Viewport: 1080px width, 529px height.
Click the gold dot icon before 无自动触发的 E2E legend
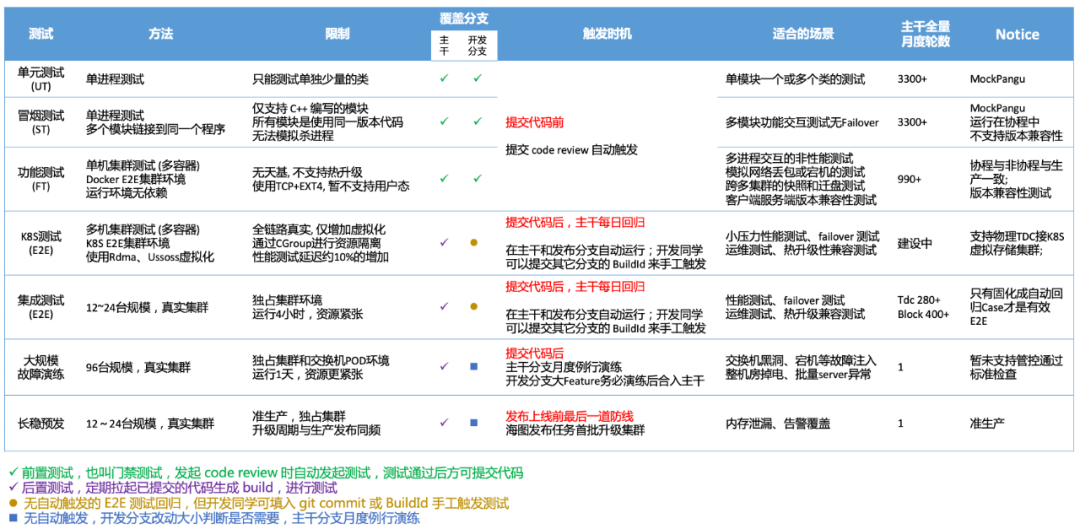tap(12, 504)
